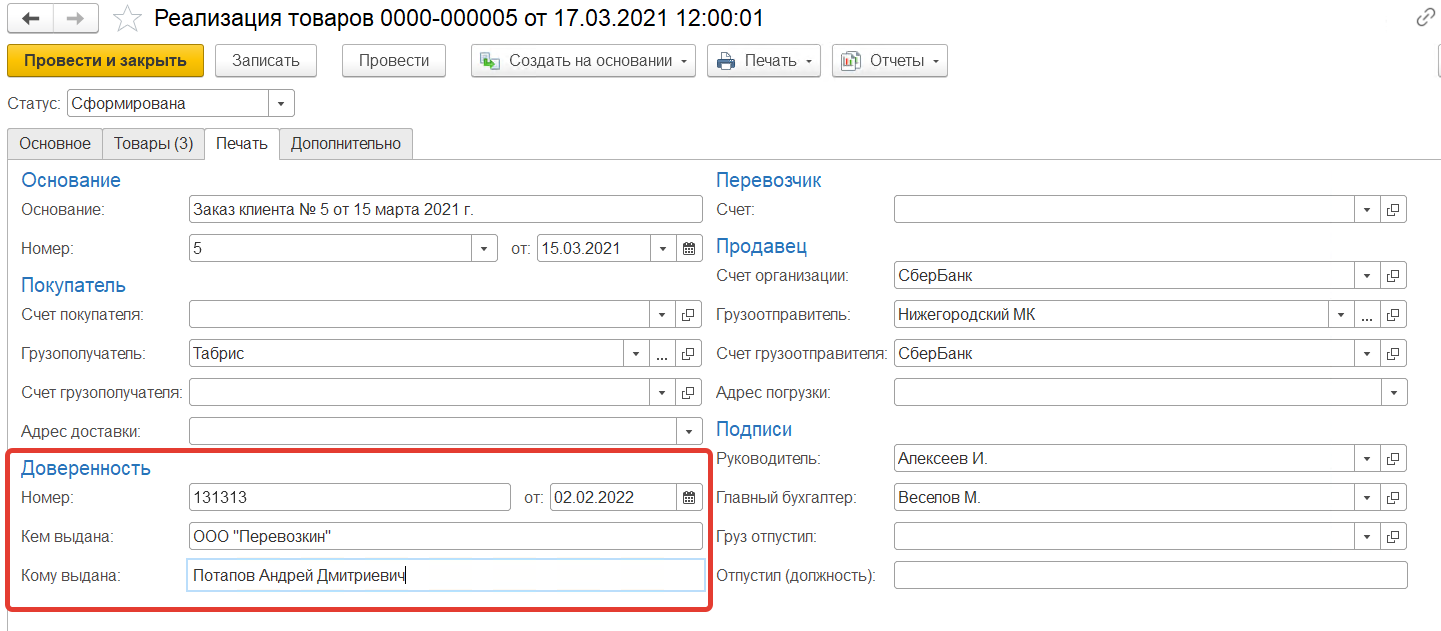This screenshot has height=631, width=1441.
Task: Add document to favorites with star icon
Action: (127, 19)
